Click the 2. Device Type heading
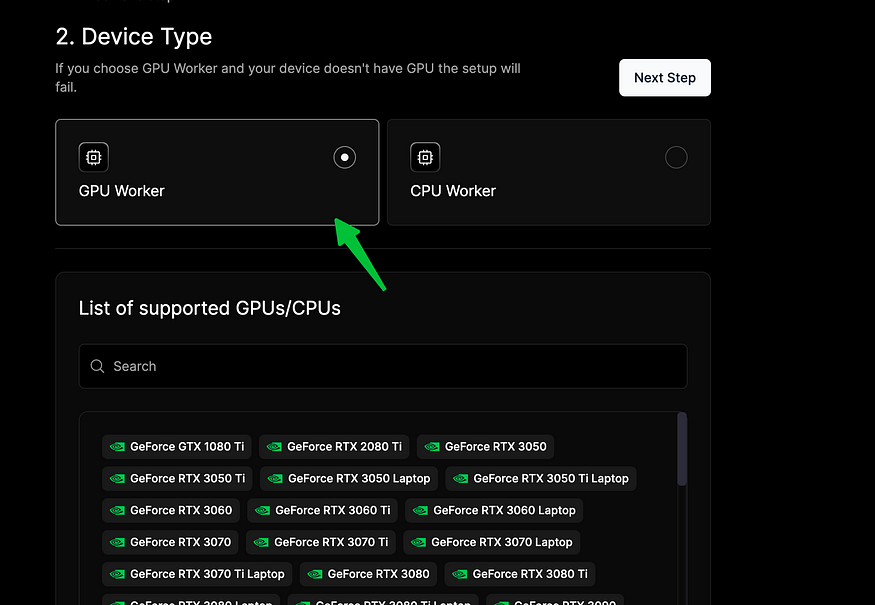The image size is (875, 605). pos(134,37)
